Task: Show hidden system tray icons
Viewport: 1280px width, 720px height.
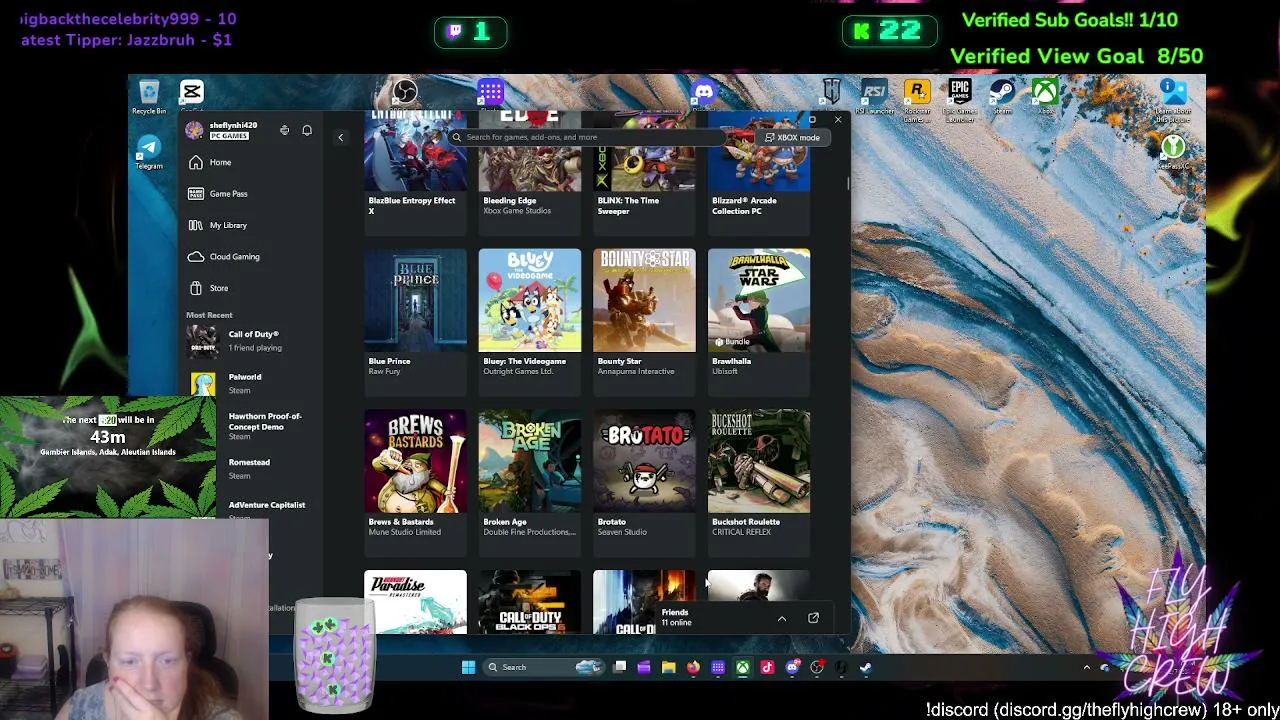Action: [1087, 667]
